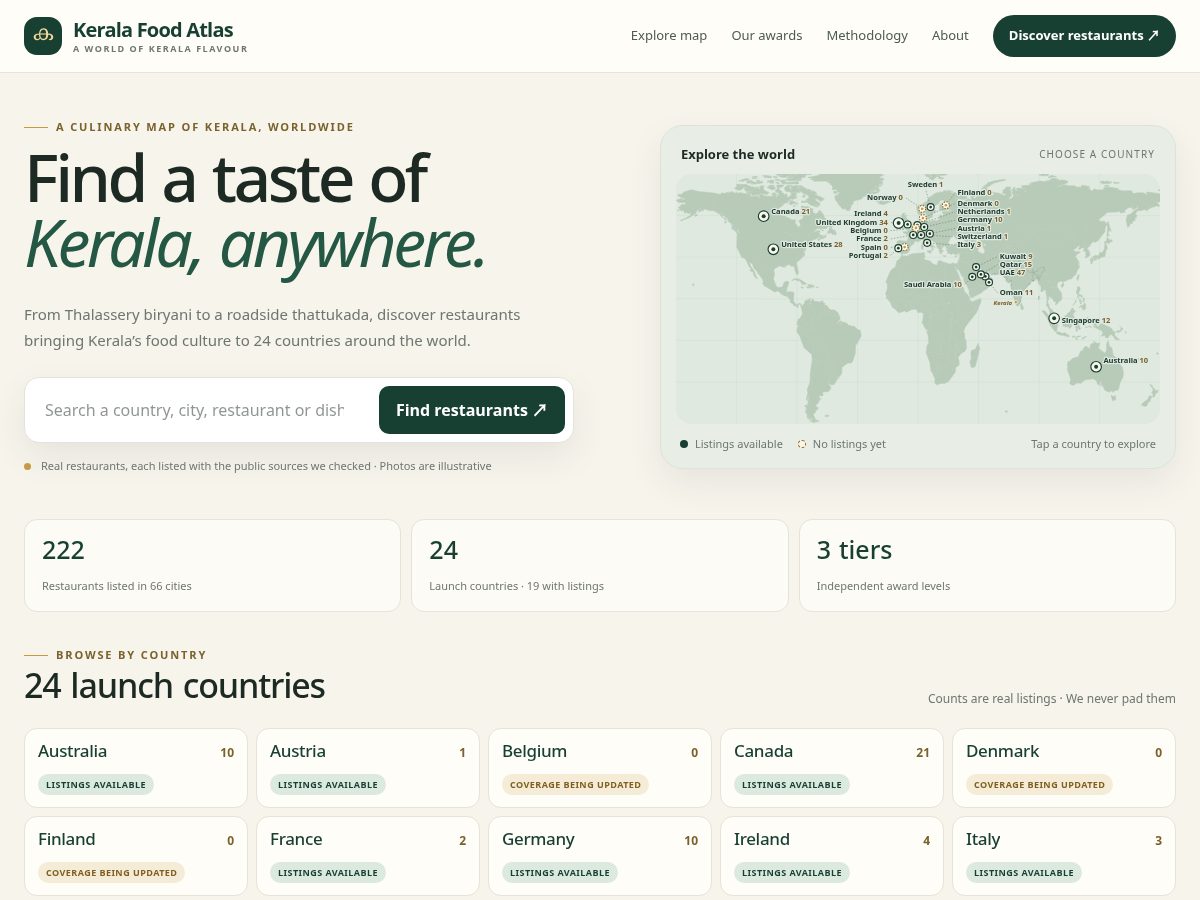Click the 'Norway 0' map label
The height and width of the screenshot is (900, 1200).
click(x=885, y=198)
